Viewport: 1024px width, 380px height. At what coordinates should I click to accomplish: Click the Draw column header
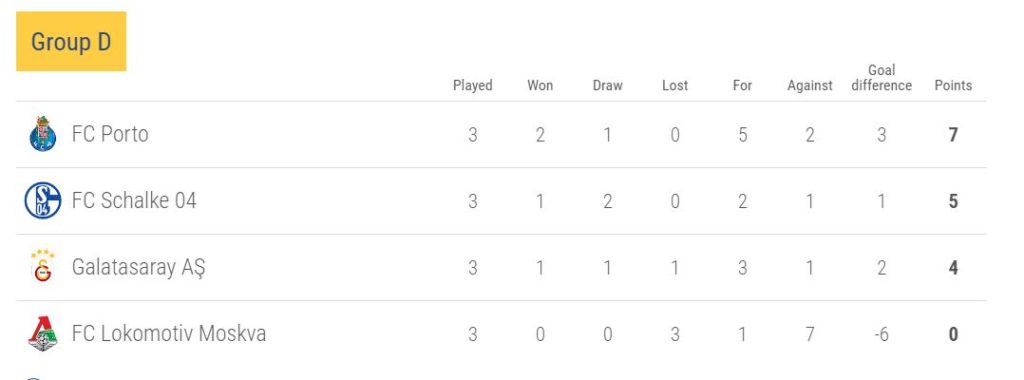pos(607,86)
